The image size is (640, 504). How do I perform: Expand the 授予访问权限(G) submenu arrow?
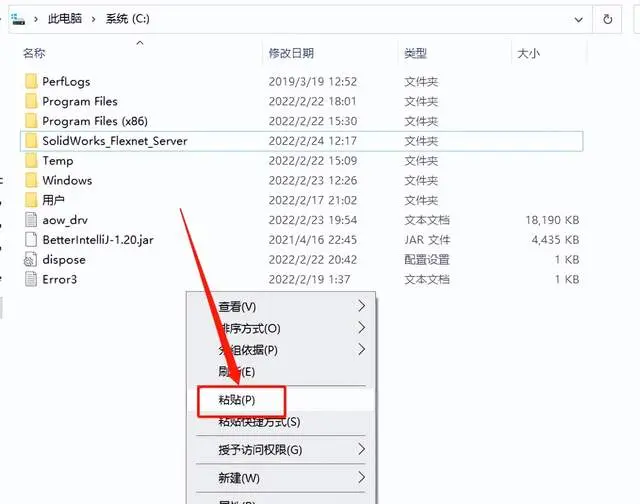361,449
